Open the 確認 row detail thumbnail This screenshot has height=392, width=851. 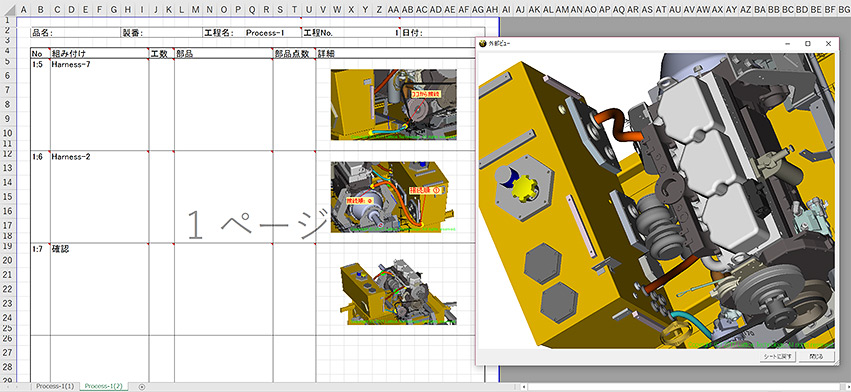coord(398,293)
